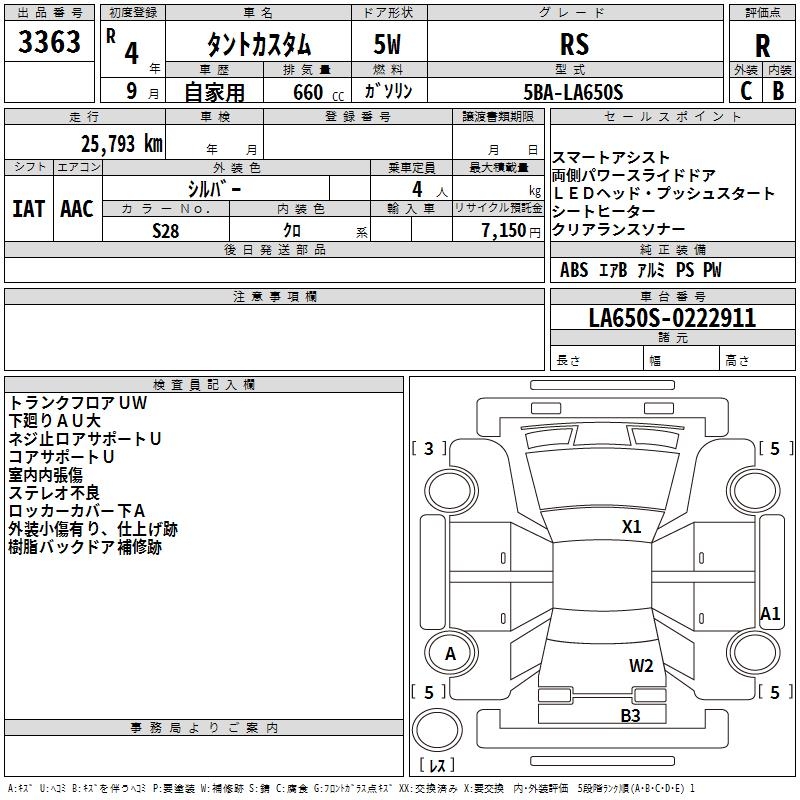The width and height of the screenshot is (800, 800).
Task: Select the car name タントカスタム
Action: pyautogui.click(x=258, y=45)
